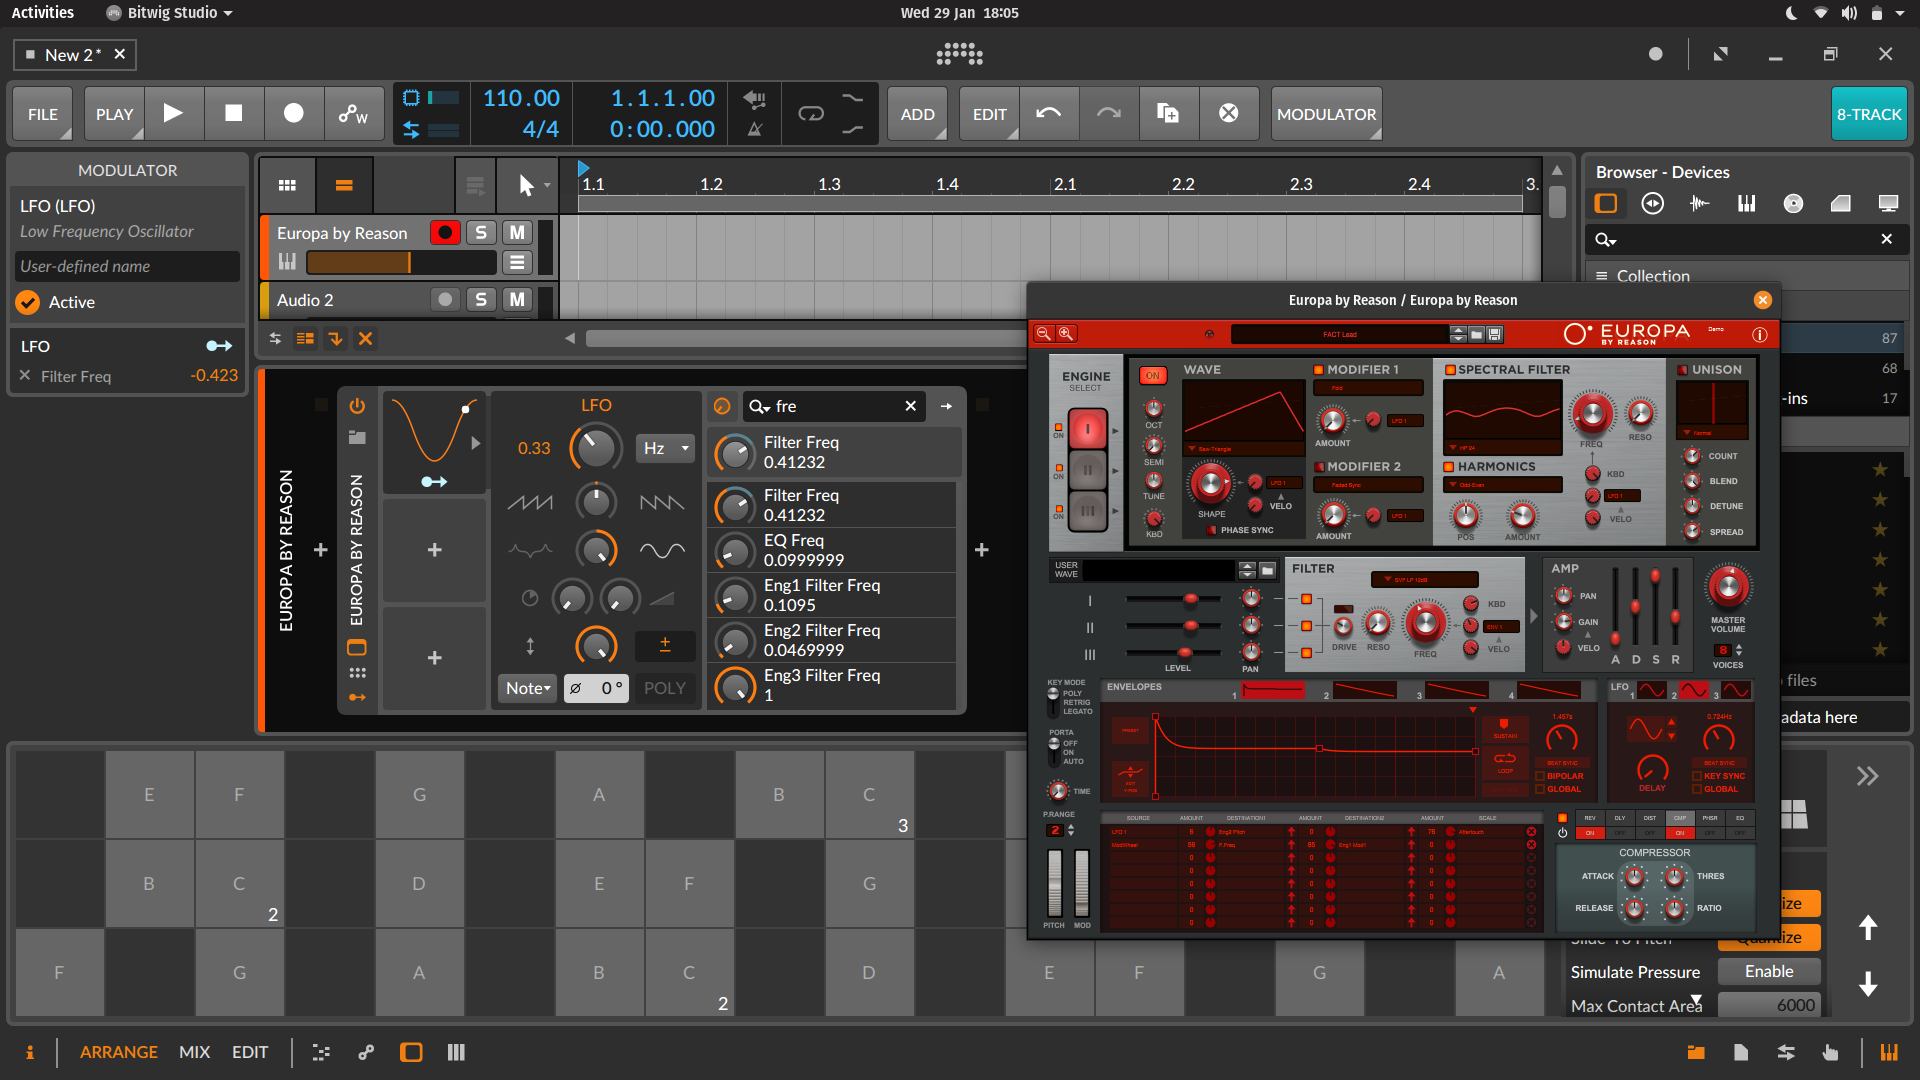Select the 8-TRACK button
Viewport: 1920px width, 1080px height.
[1868, 114]
